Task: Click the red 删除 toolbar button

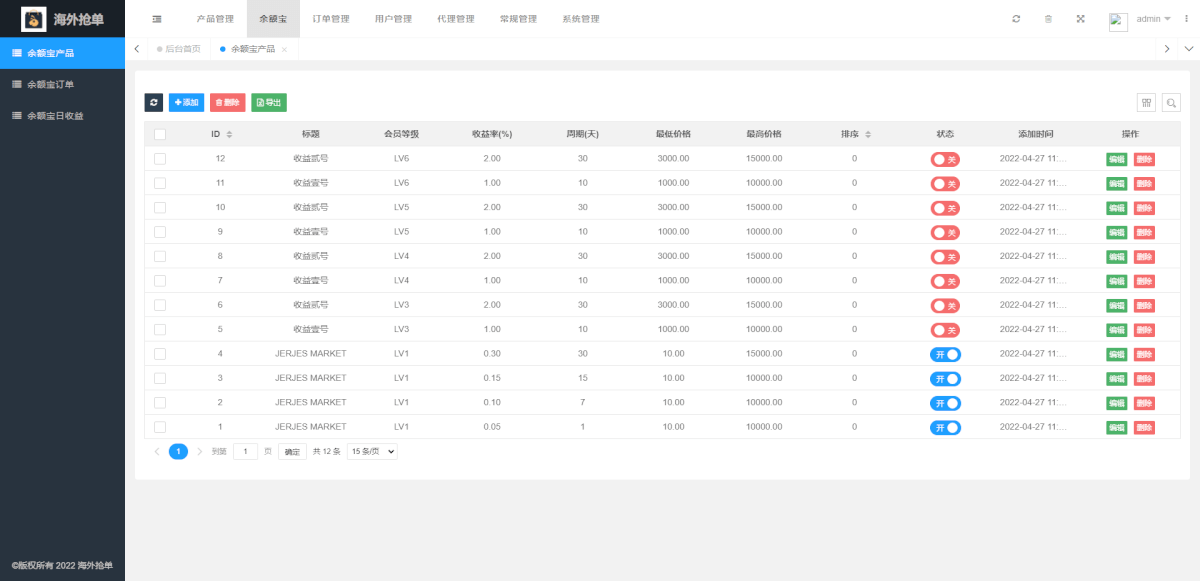Action: 227,102
